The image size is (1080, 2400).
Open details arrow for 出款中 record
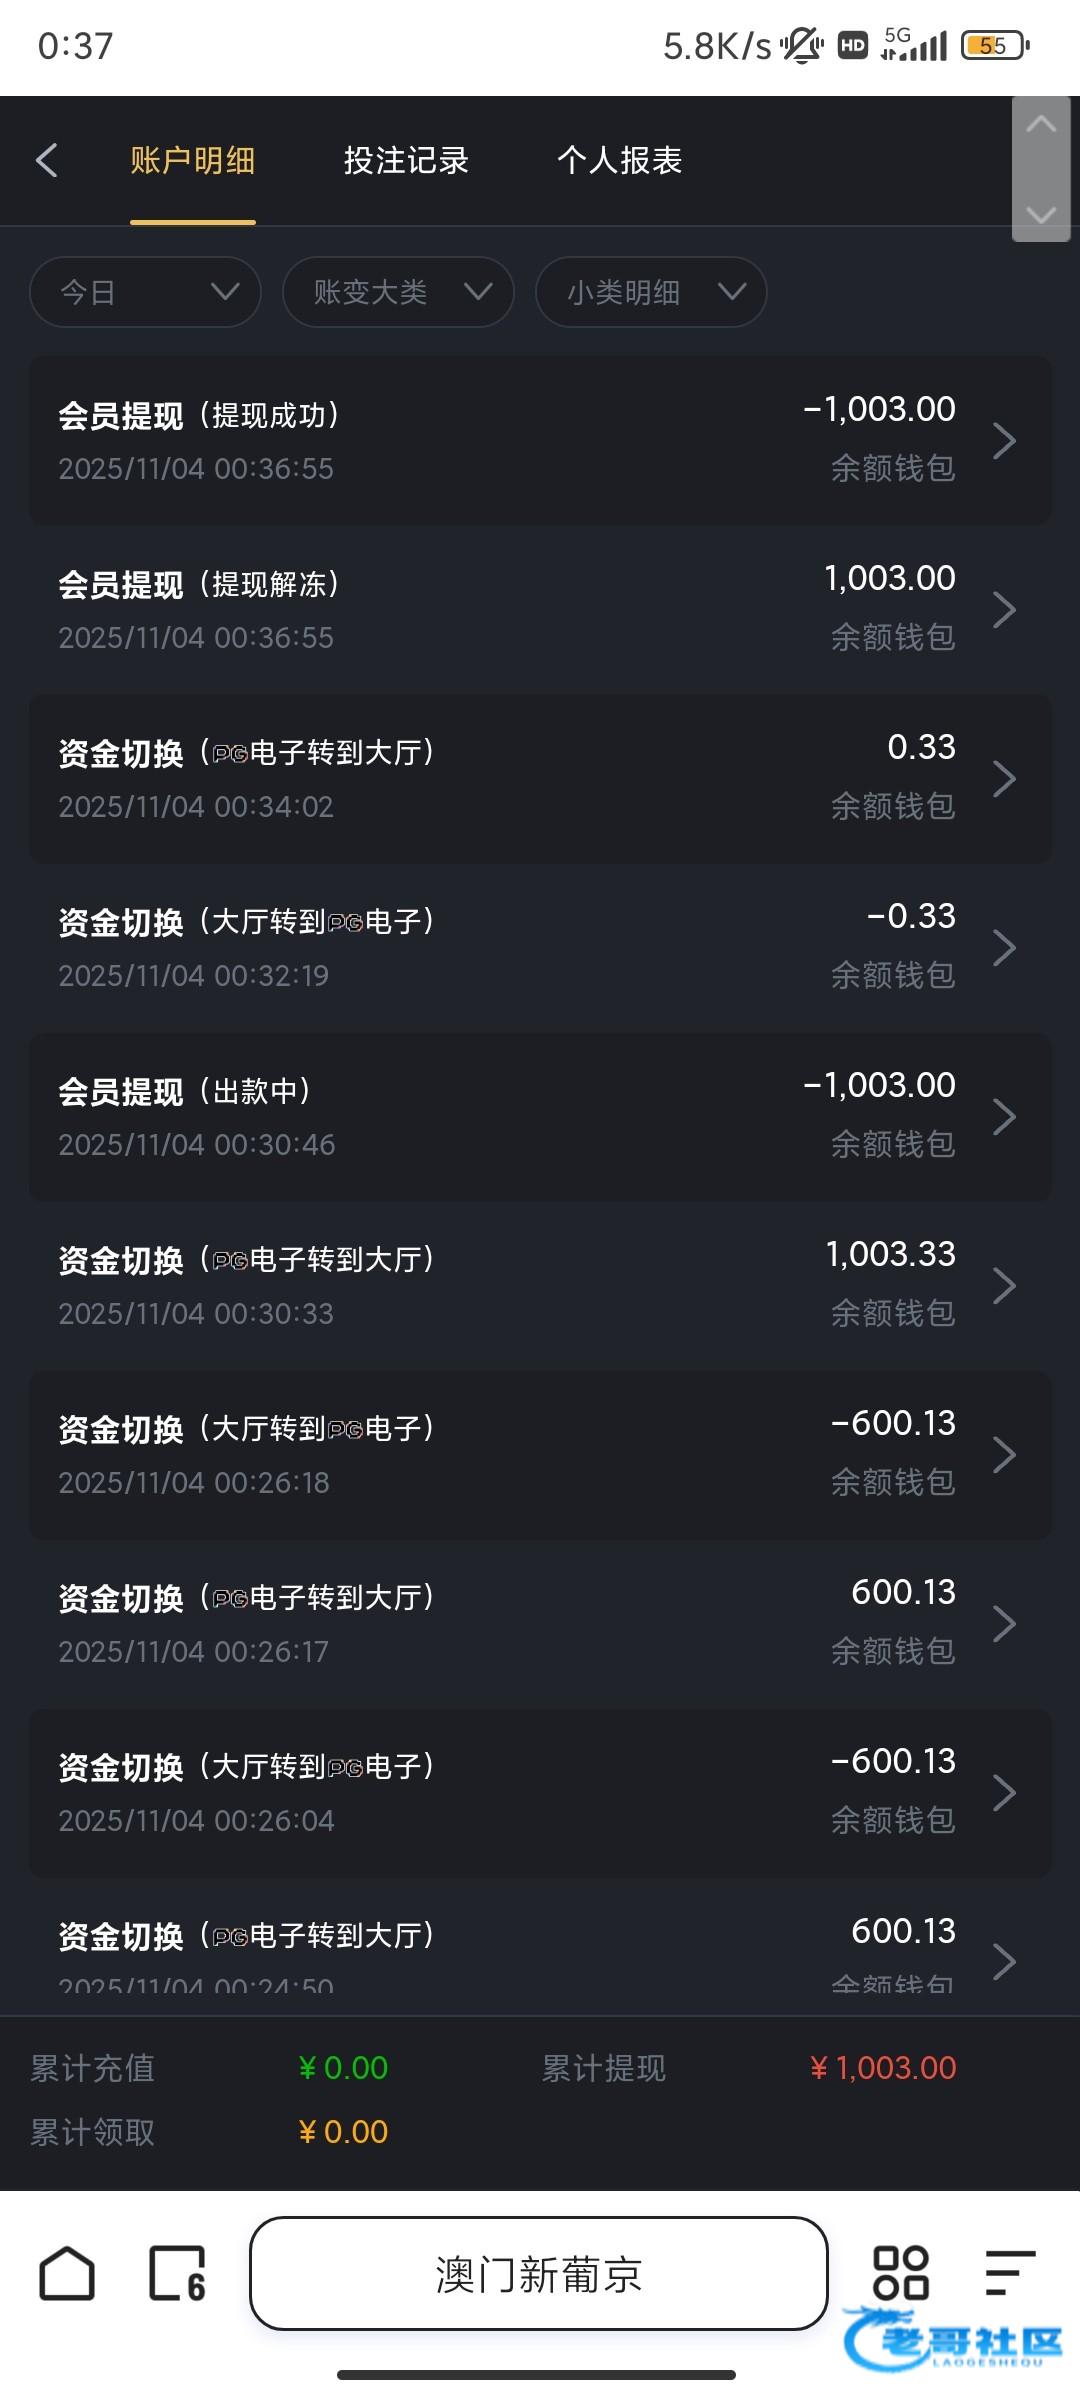coord(1004,1116)
